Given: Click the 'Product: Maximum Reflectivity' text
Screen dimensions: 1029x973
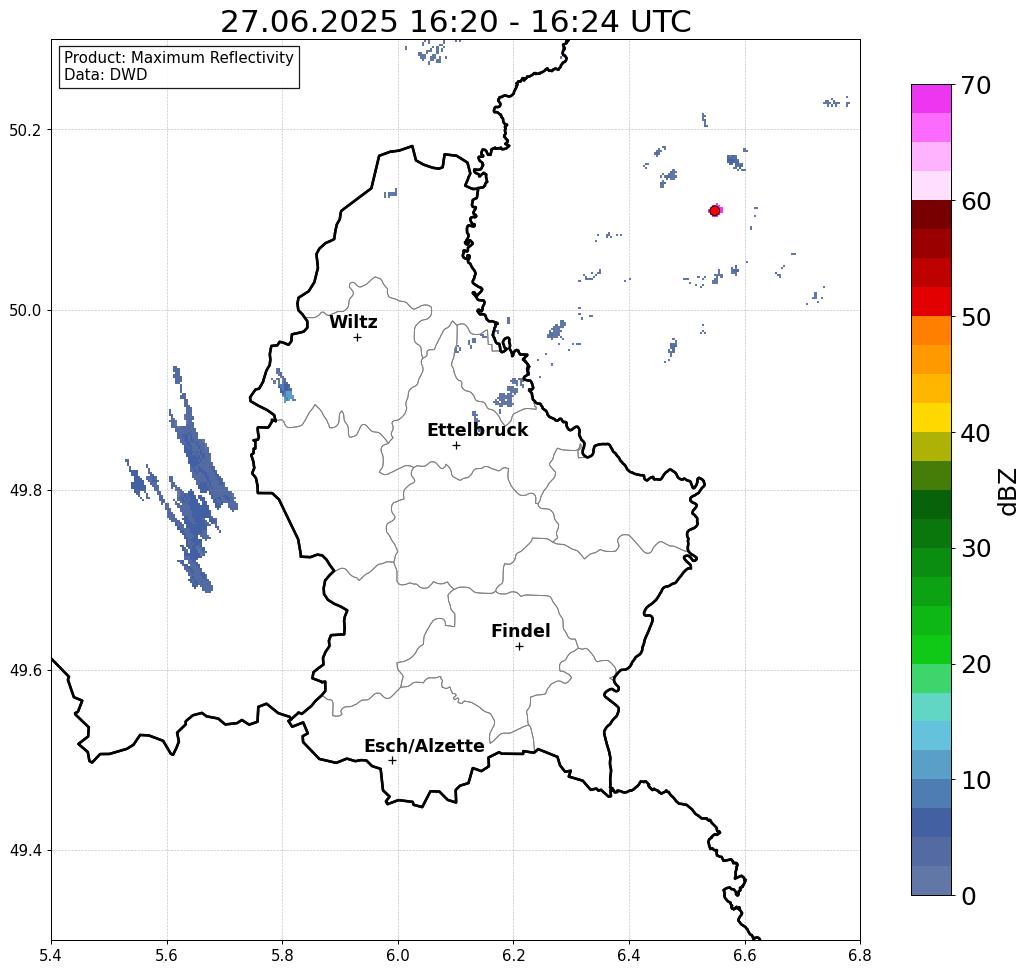Looking at the screenshot, I should click(178, 58).
